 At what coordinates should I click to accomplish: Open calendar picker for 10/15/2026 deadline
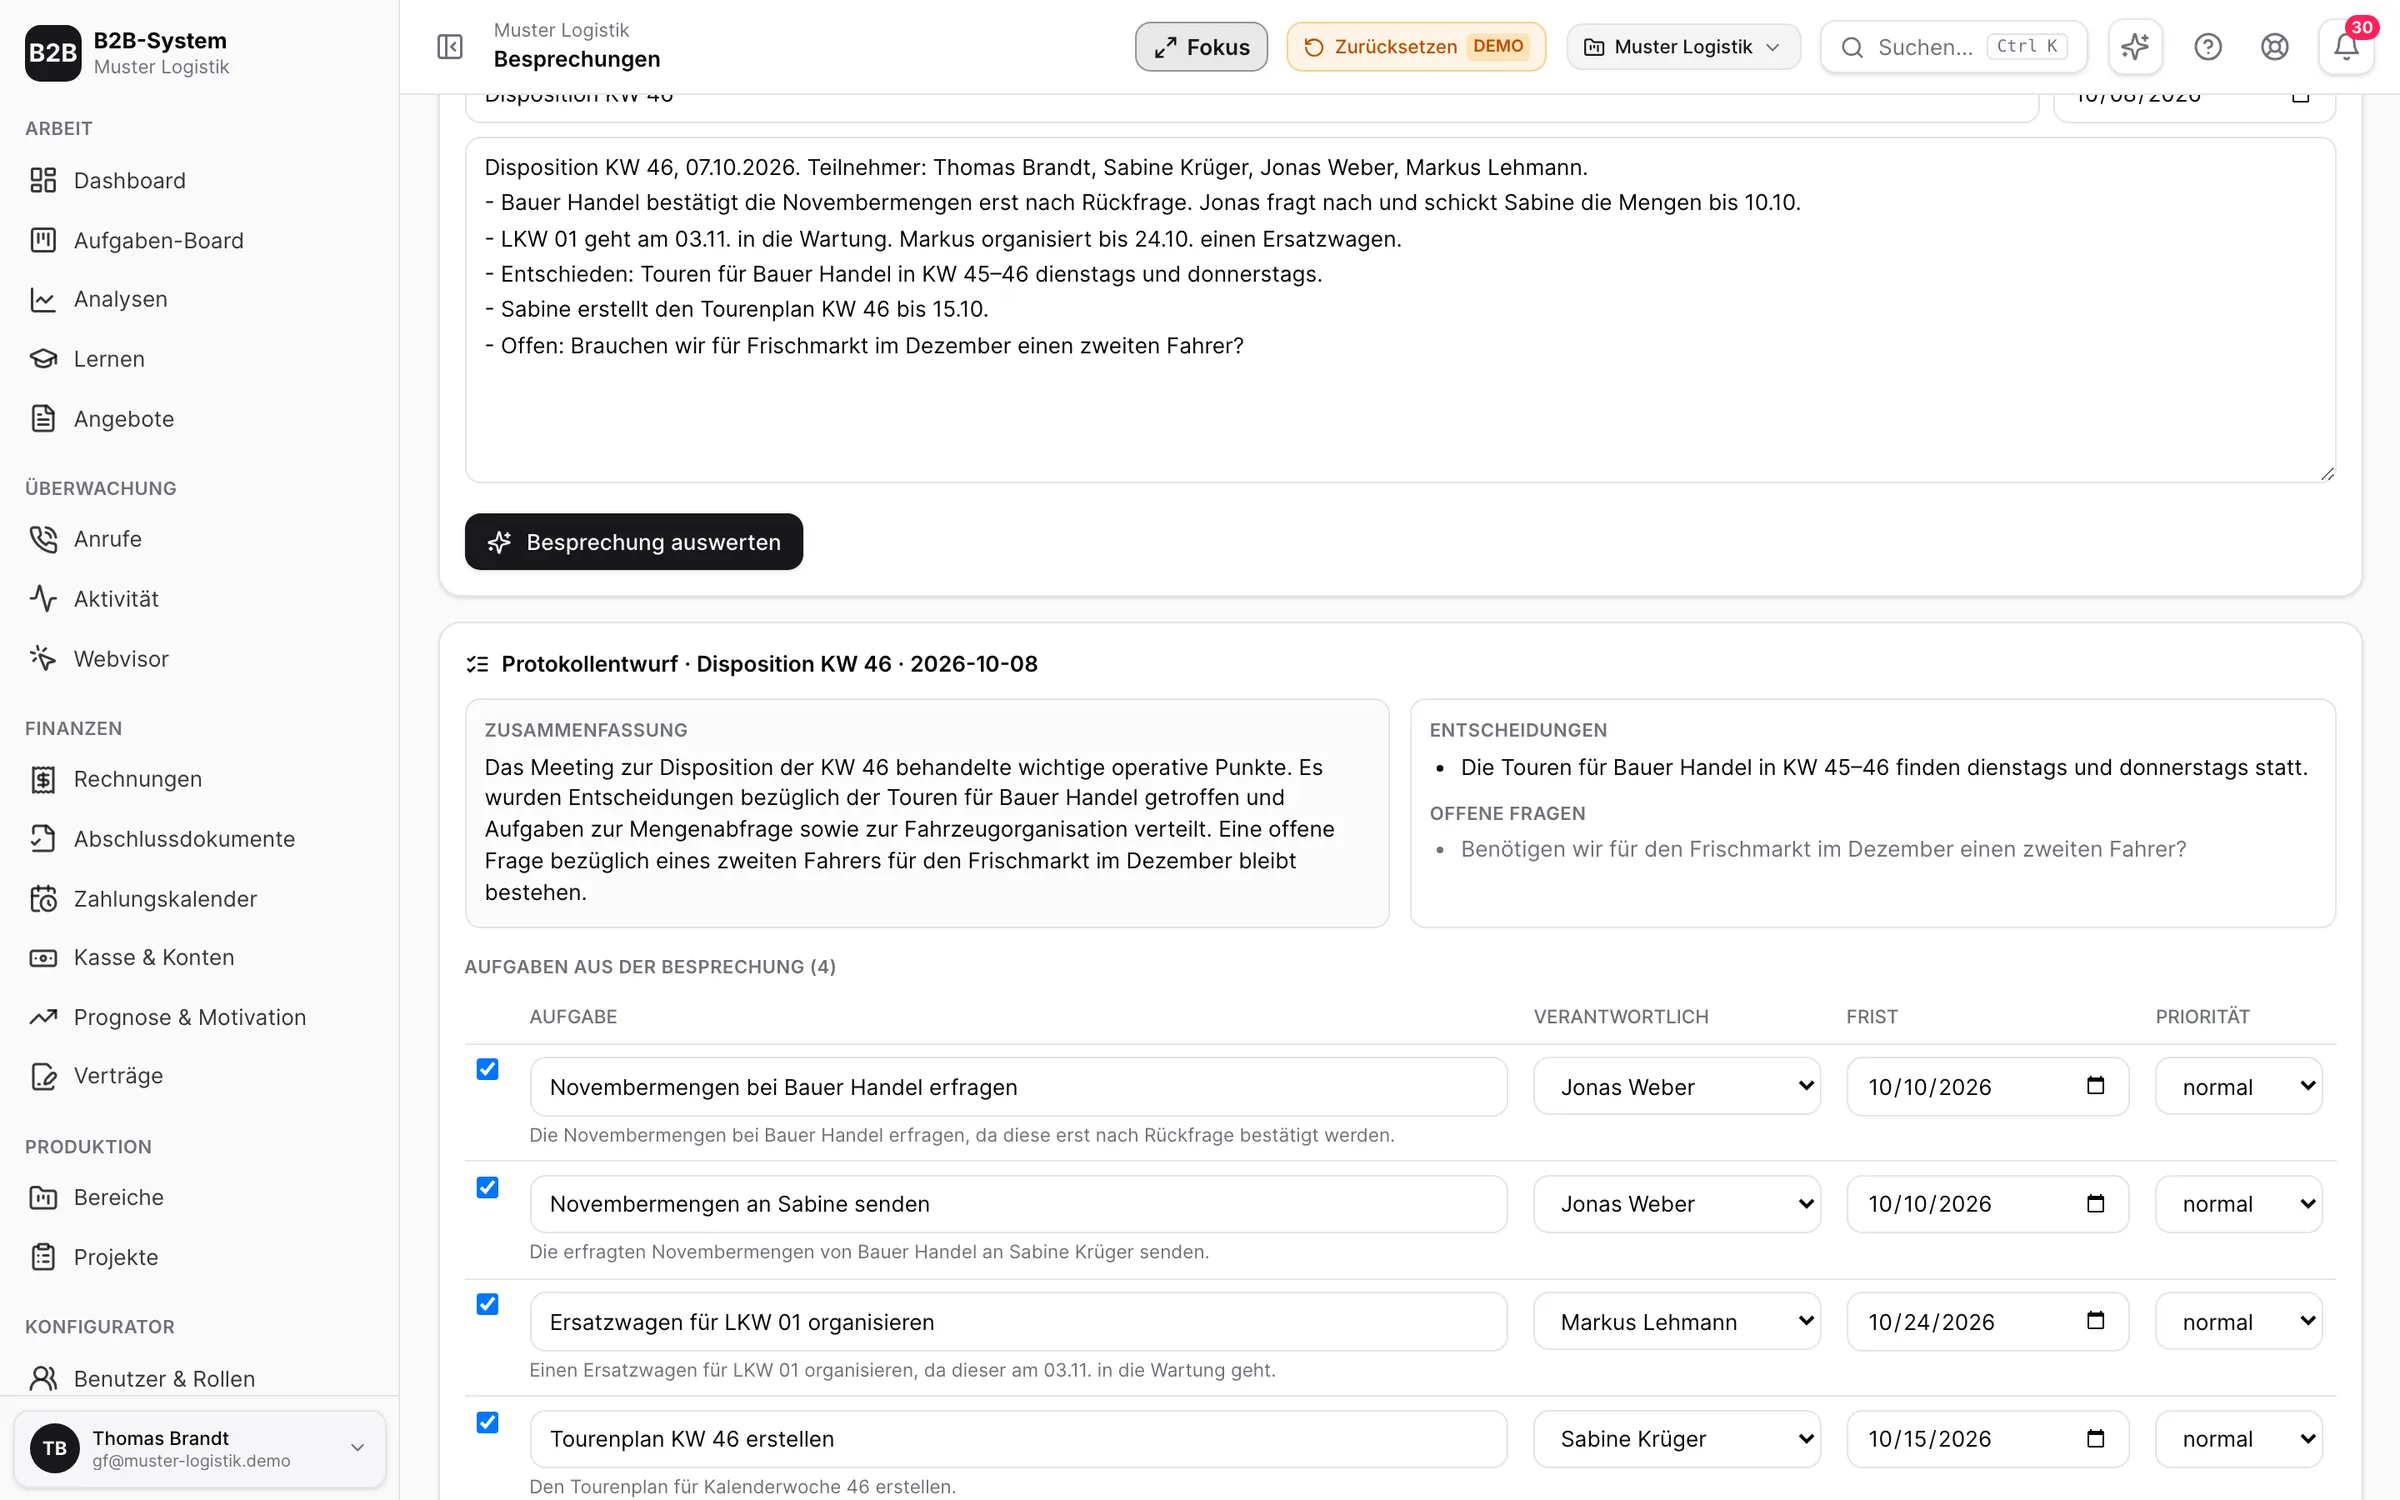click(2096, 1438)
